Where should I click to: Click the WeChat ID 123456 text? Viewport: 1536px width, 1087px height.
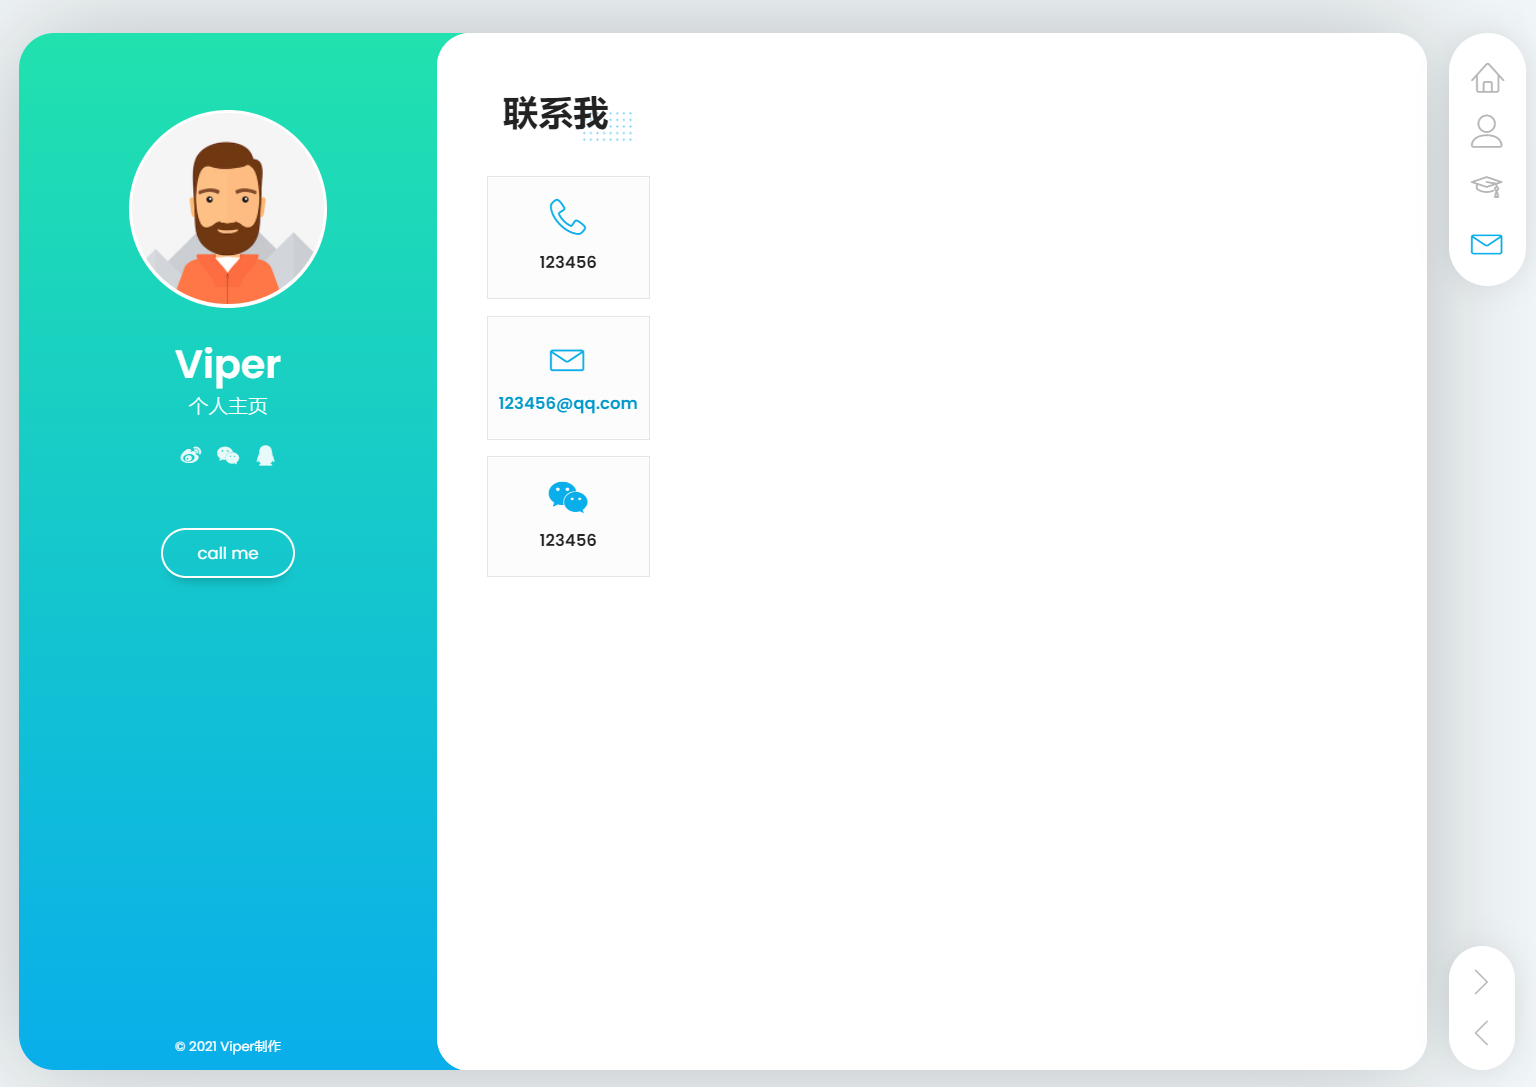point(567,541)
